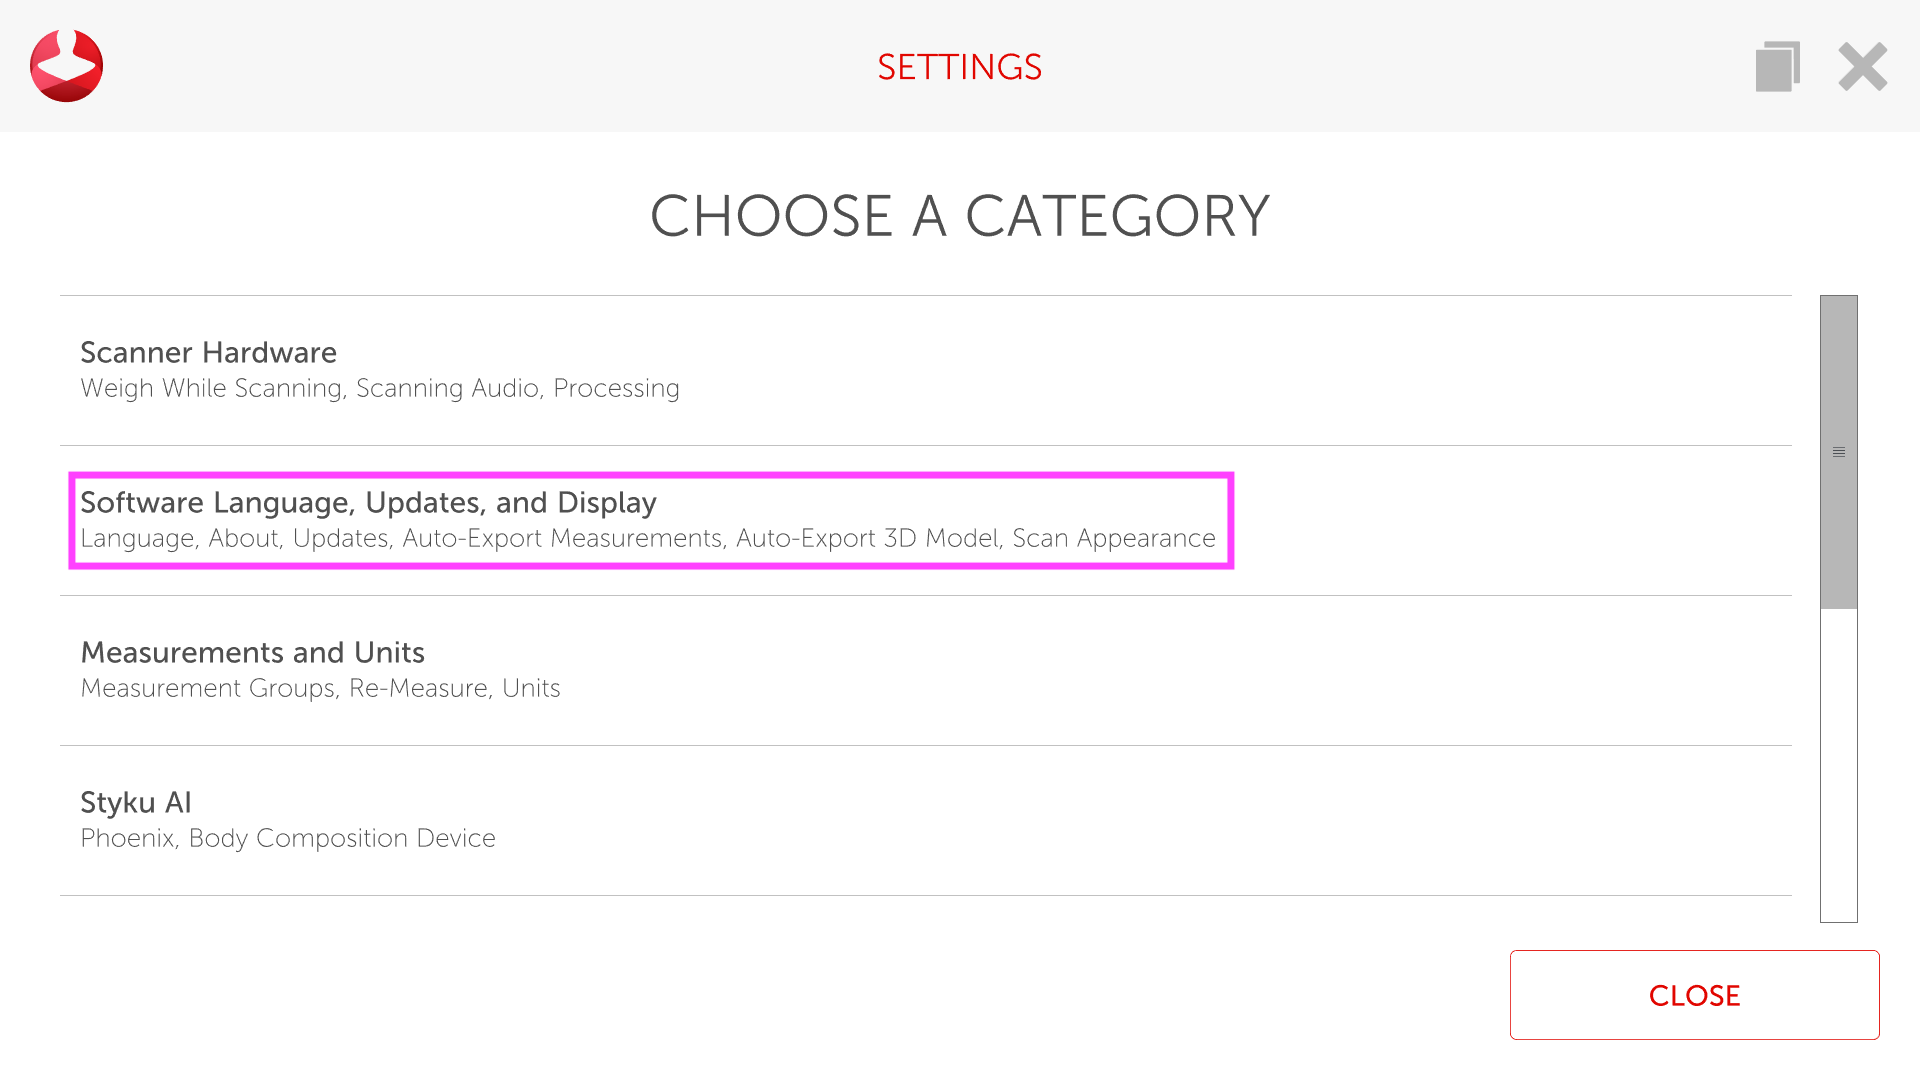1920x1080 pixels.
Task: Click the red SETTINGS title text
Action: 959,67
